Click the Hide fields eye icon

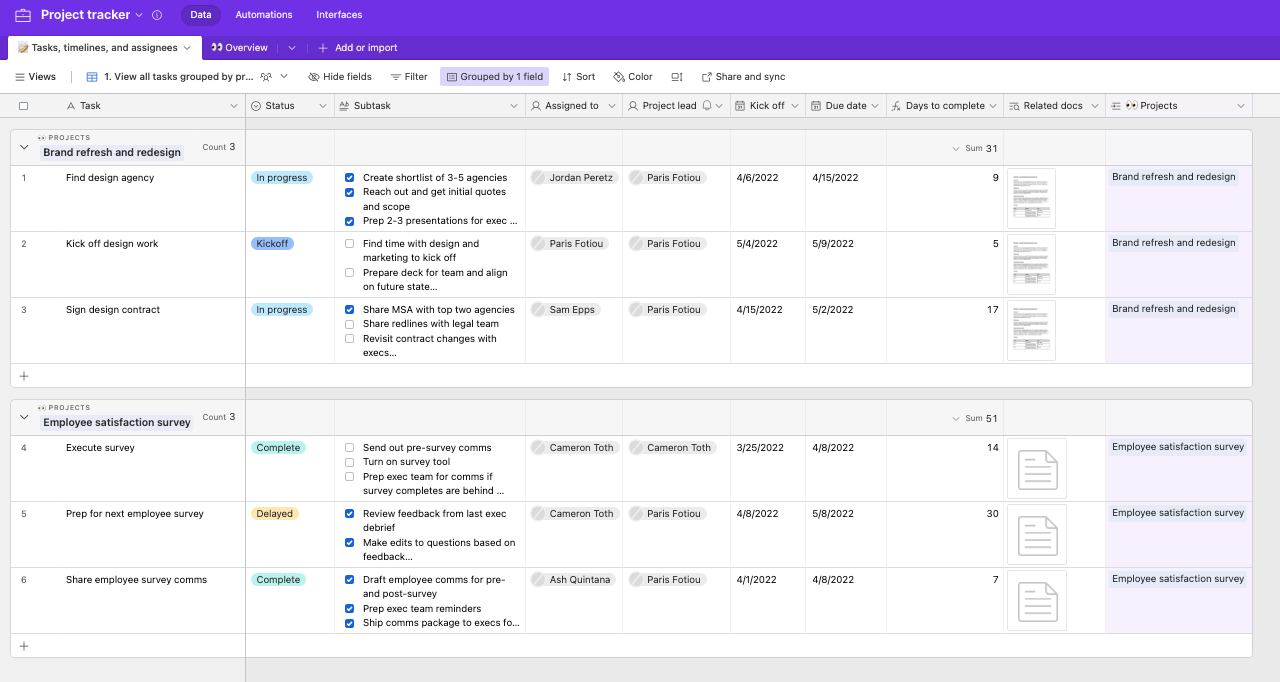(314, 77)
